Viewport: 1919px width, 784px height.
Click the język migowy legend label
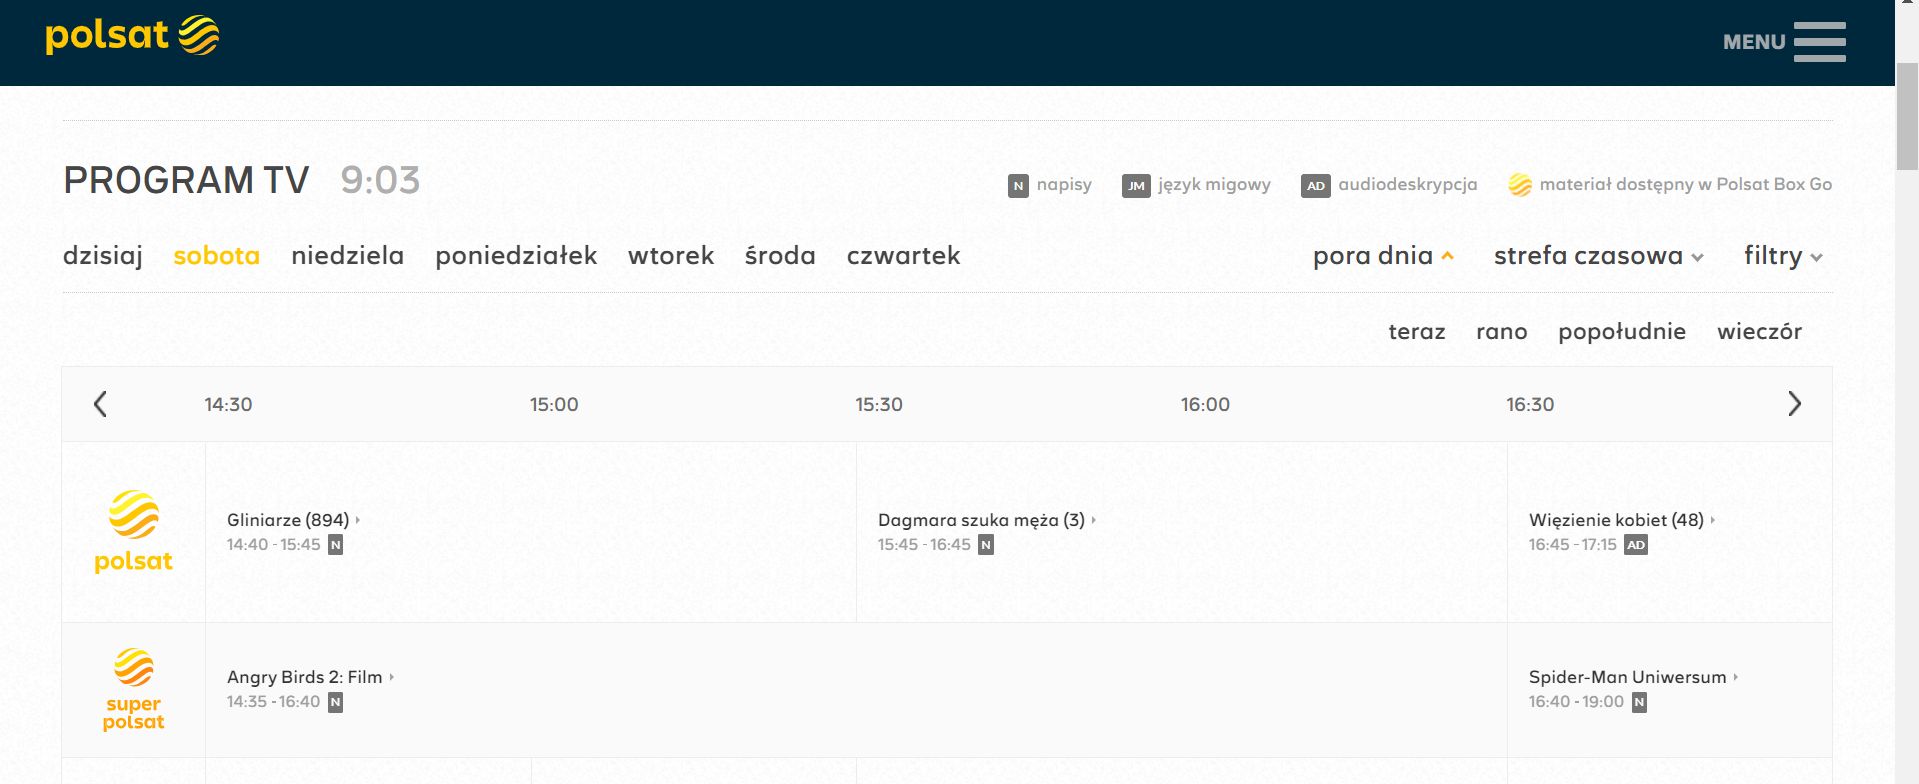pyautogui.click(x=1215, y=185)
